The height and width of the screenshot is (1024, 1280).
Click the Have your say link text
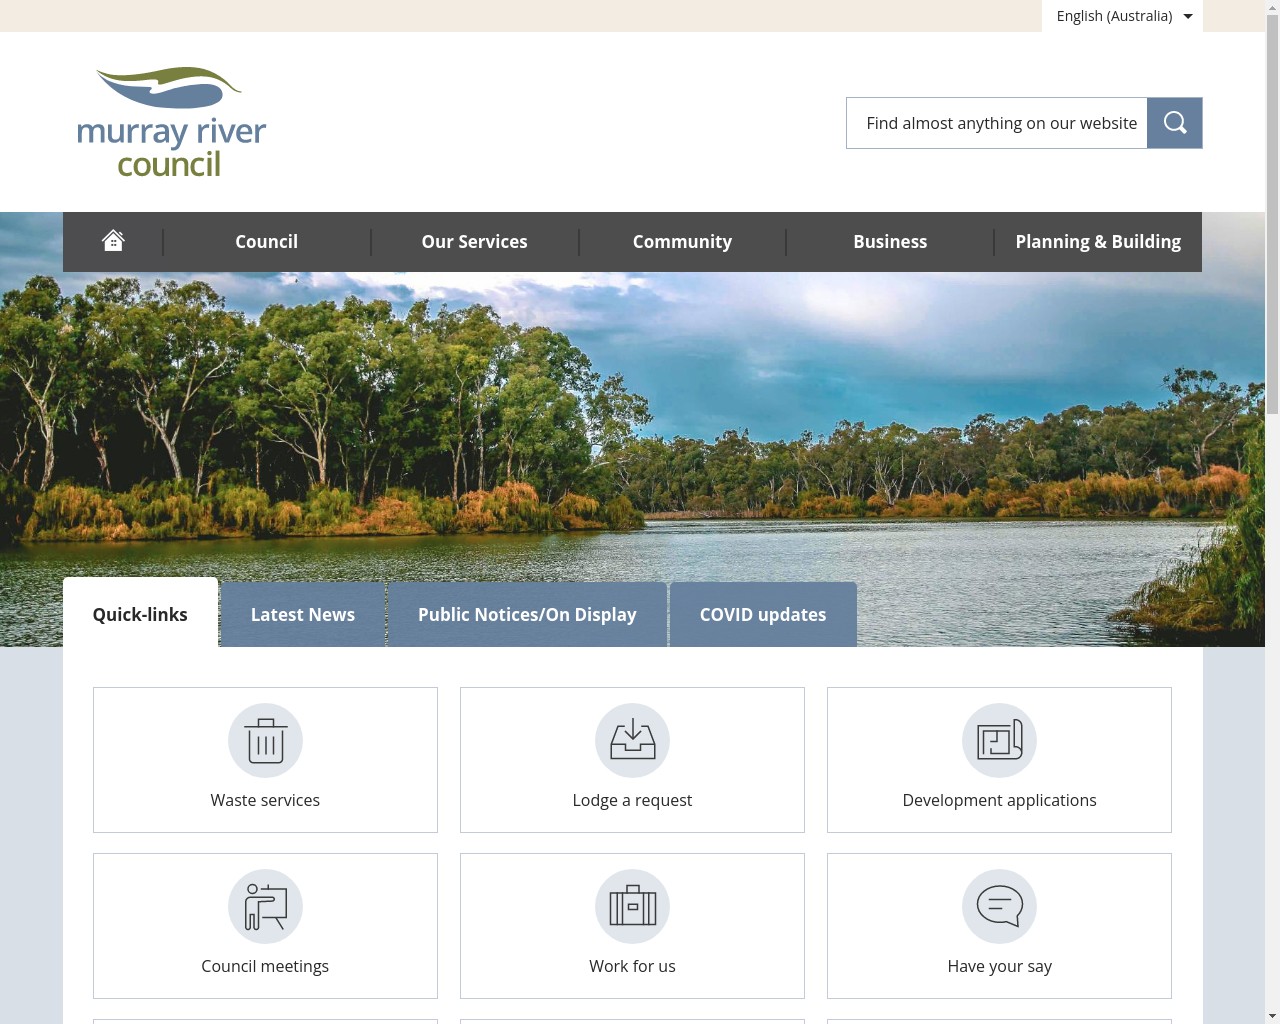tap(999, 966)
